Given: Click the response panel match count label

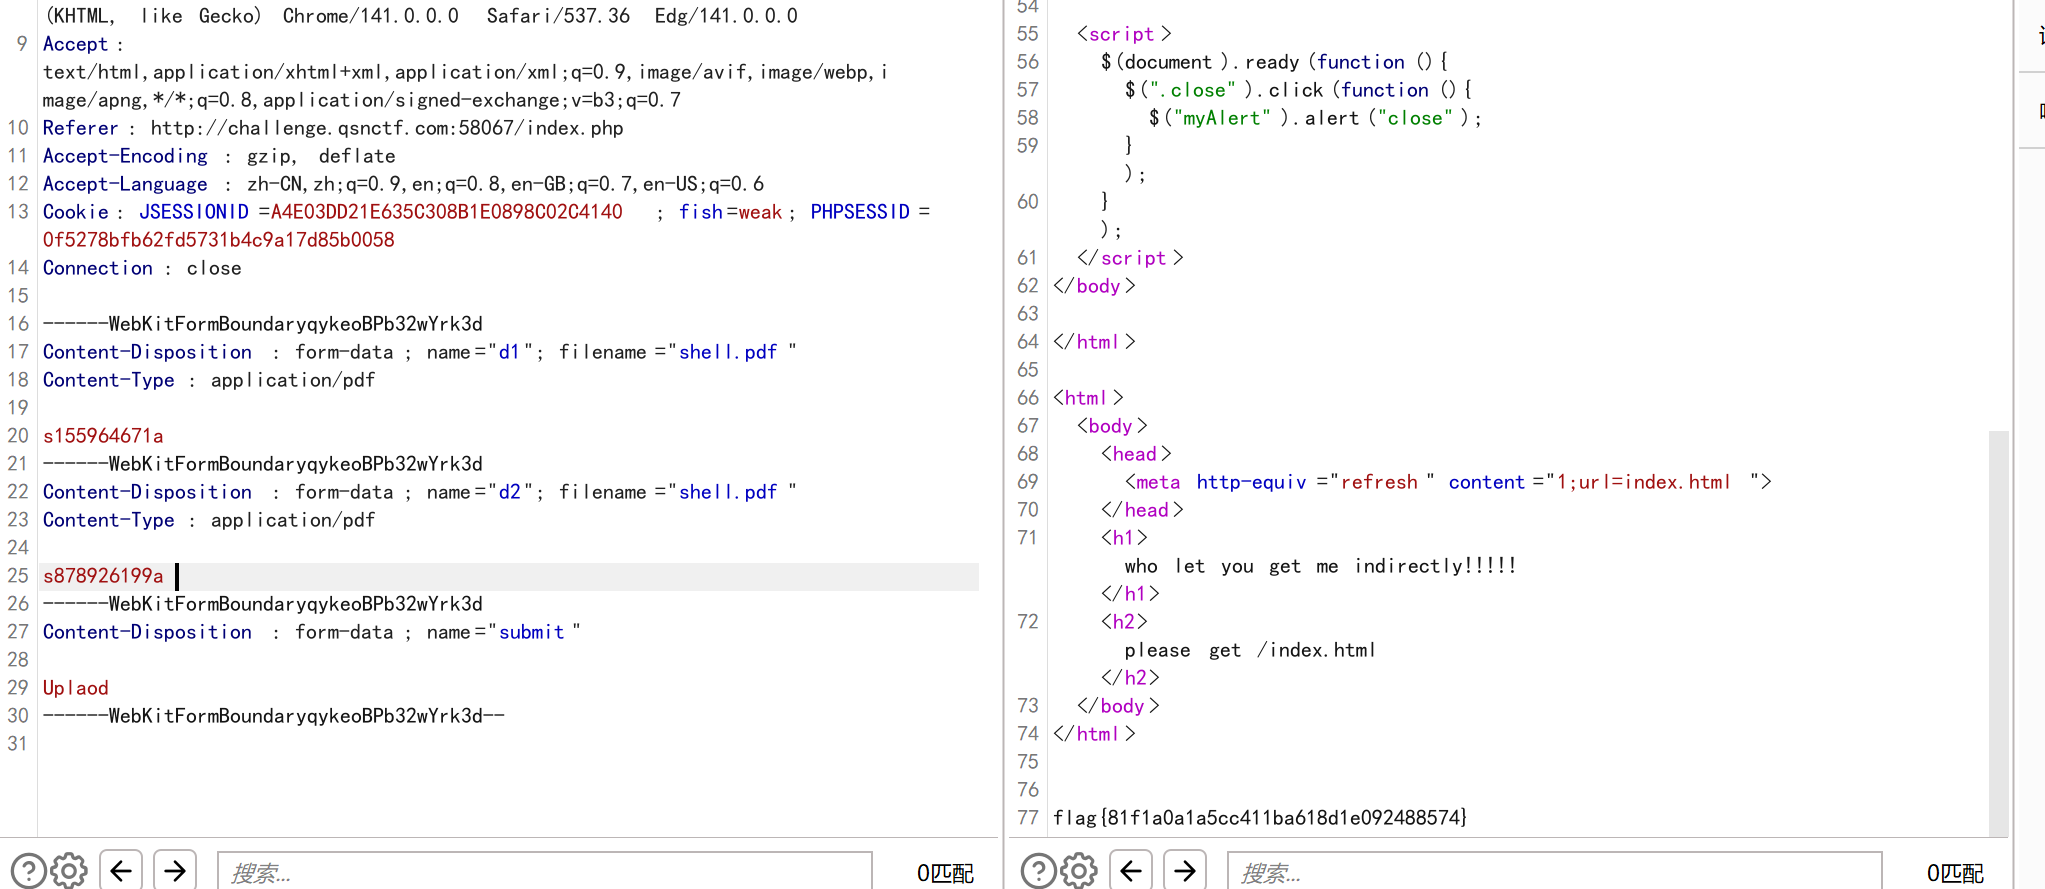Looking at the screenshot, I should click(1955, 873).
